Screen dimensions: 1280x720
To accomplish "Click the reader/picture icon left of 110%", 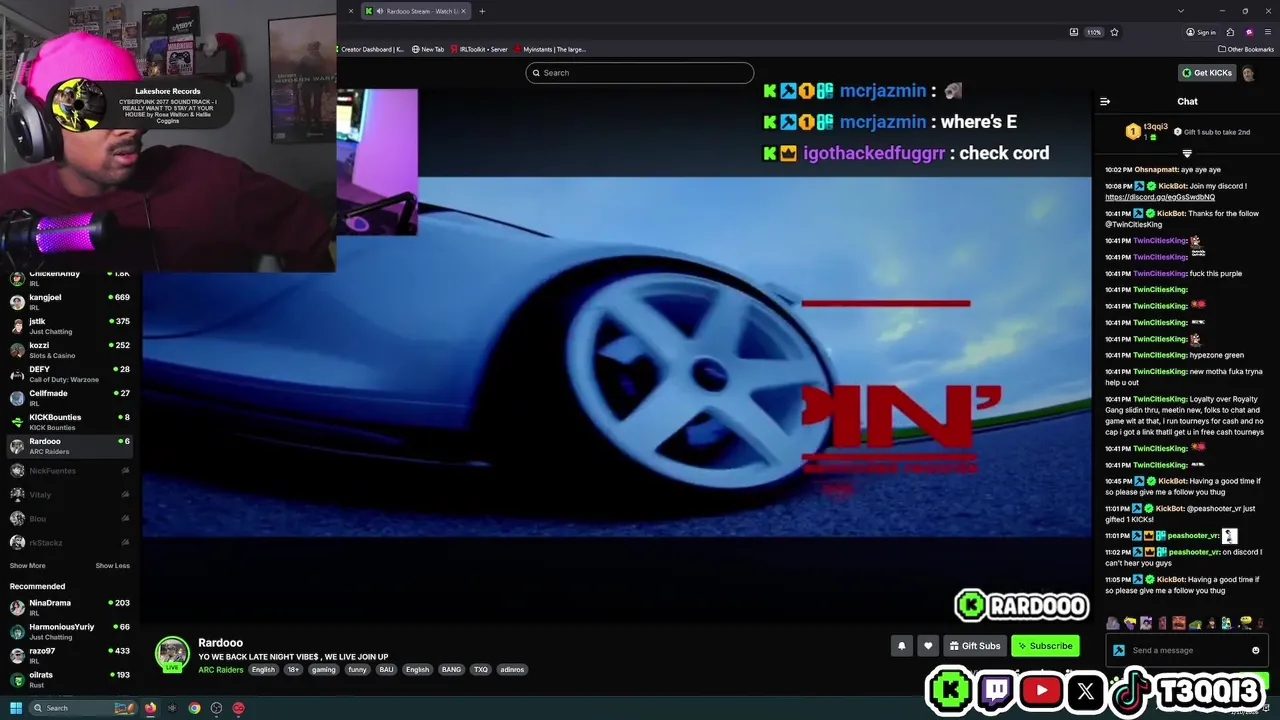I will pos(1074,32).
